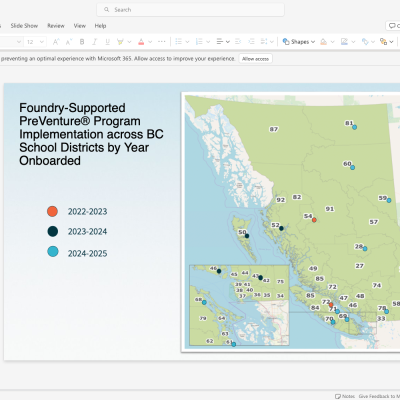Expand the shape outline dropdown arrow

click(353, 42)
